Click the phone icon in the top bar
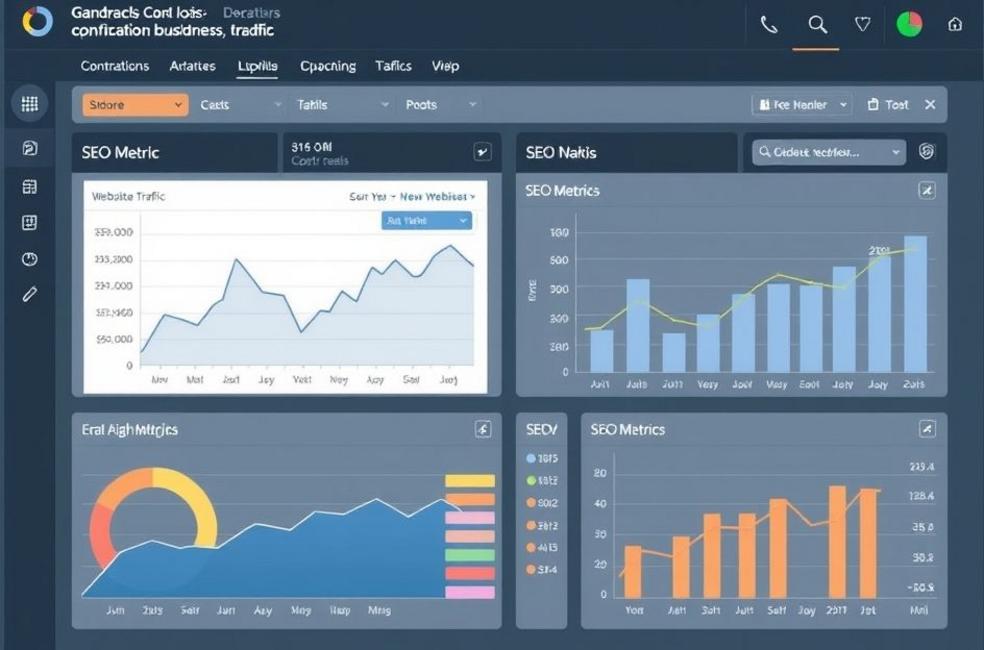This screenshot has width=984, height=650. tap(770, 22)
